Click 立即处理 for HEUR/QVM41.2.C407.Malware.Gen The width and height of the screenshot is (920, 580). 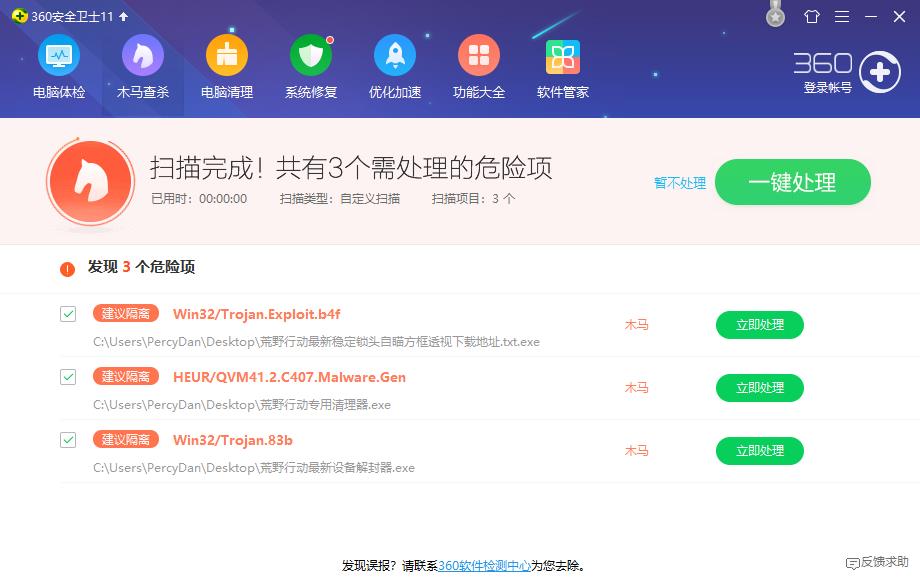pyautogui.click(x=760, y=388)
